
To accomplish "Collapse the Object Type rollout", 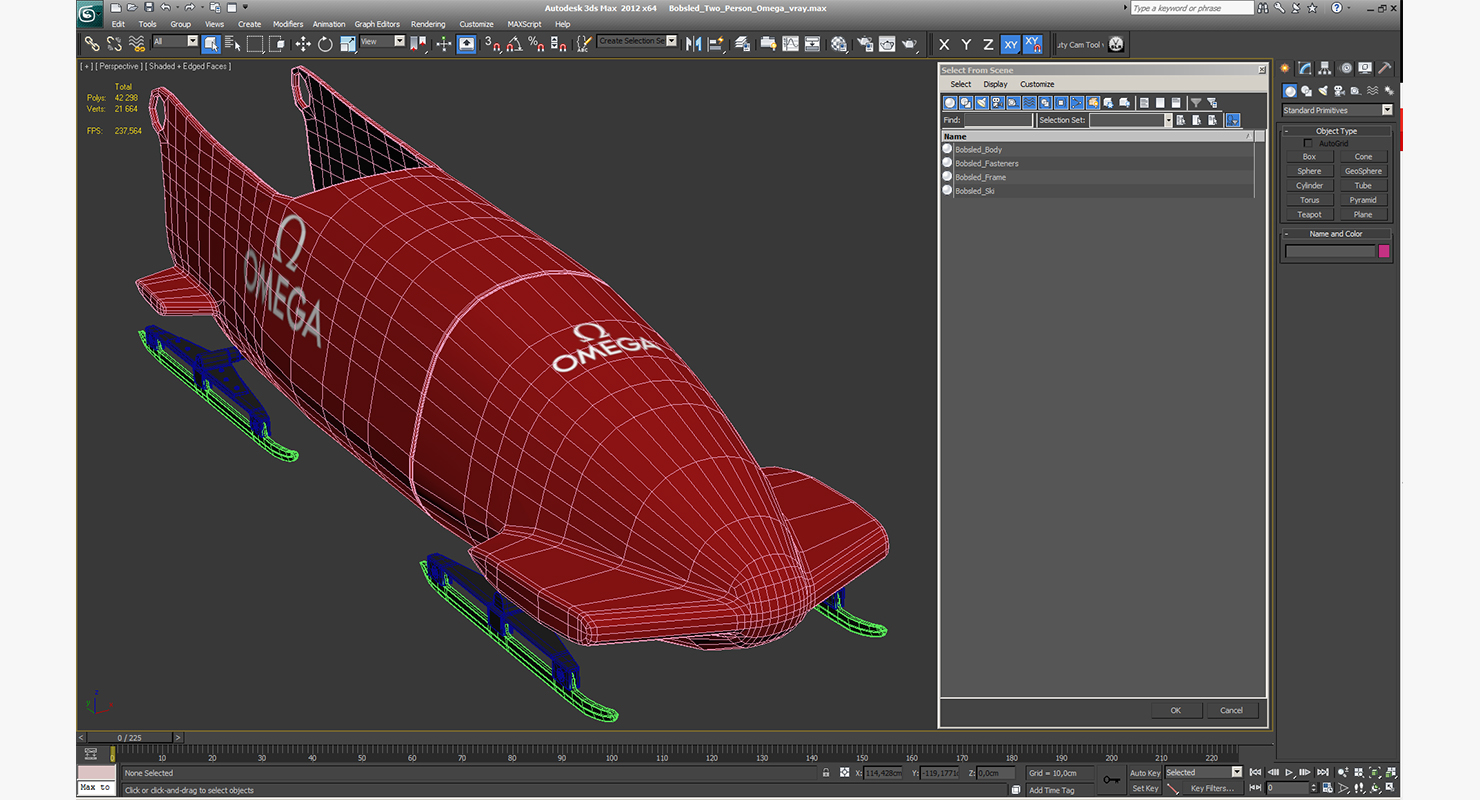I will tap(1337, 131).
